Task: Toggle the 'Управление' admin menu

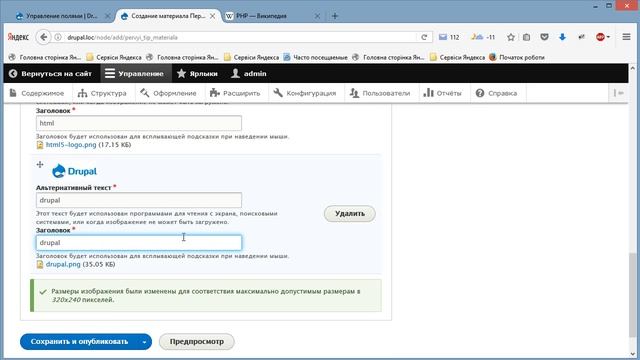Action: 134,73
